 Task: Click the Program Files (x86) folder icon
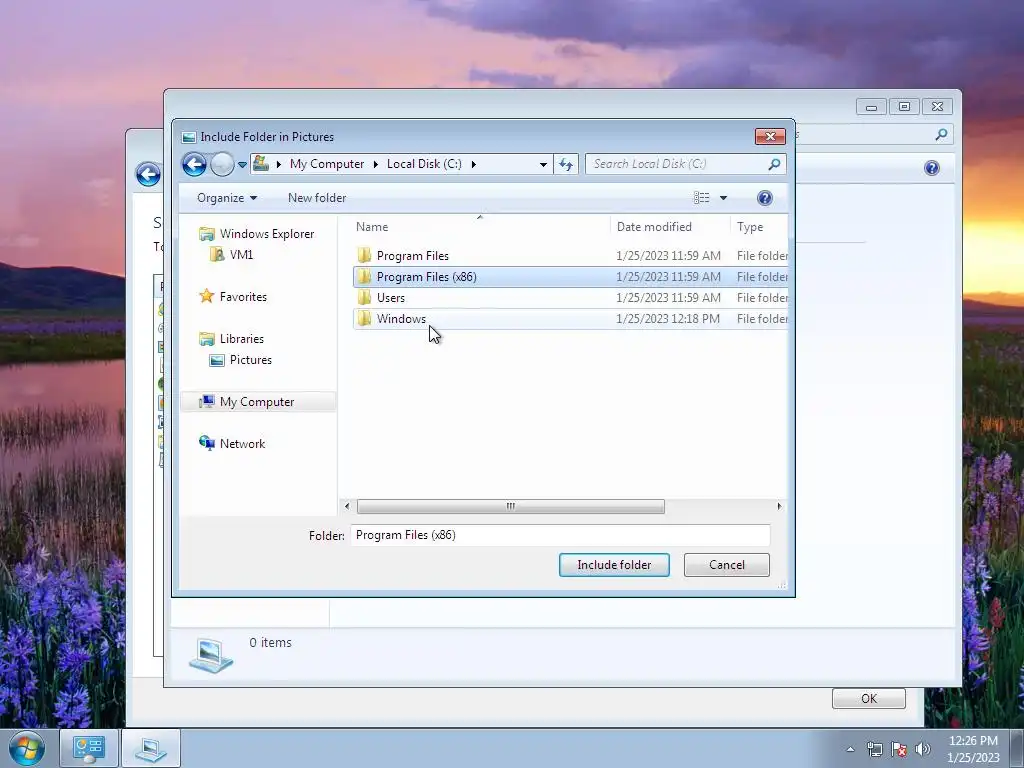point(364,276)
